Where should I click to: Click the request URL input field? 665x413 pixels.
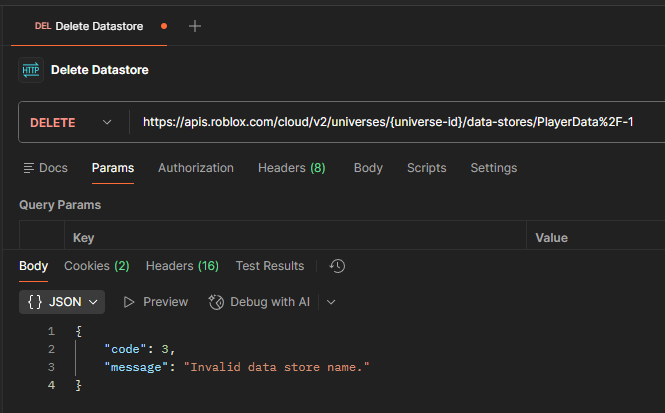point(388,122)
